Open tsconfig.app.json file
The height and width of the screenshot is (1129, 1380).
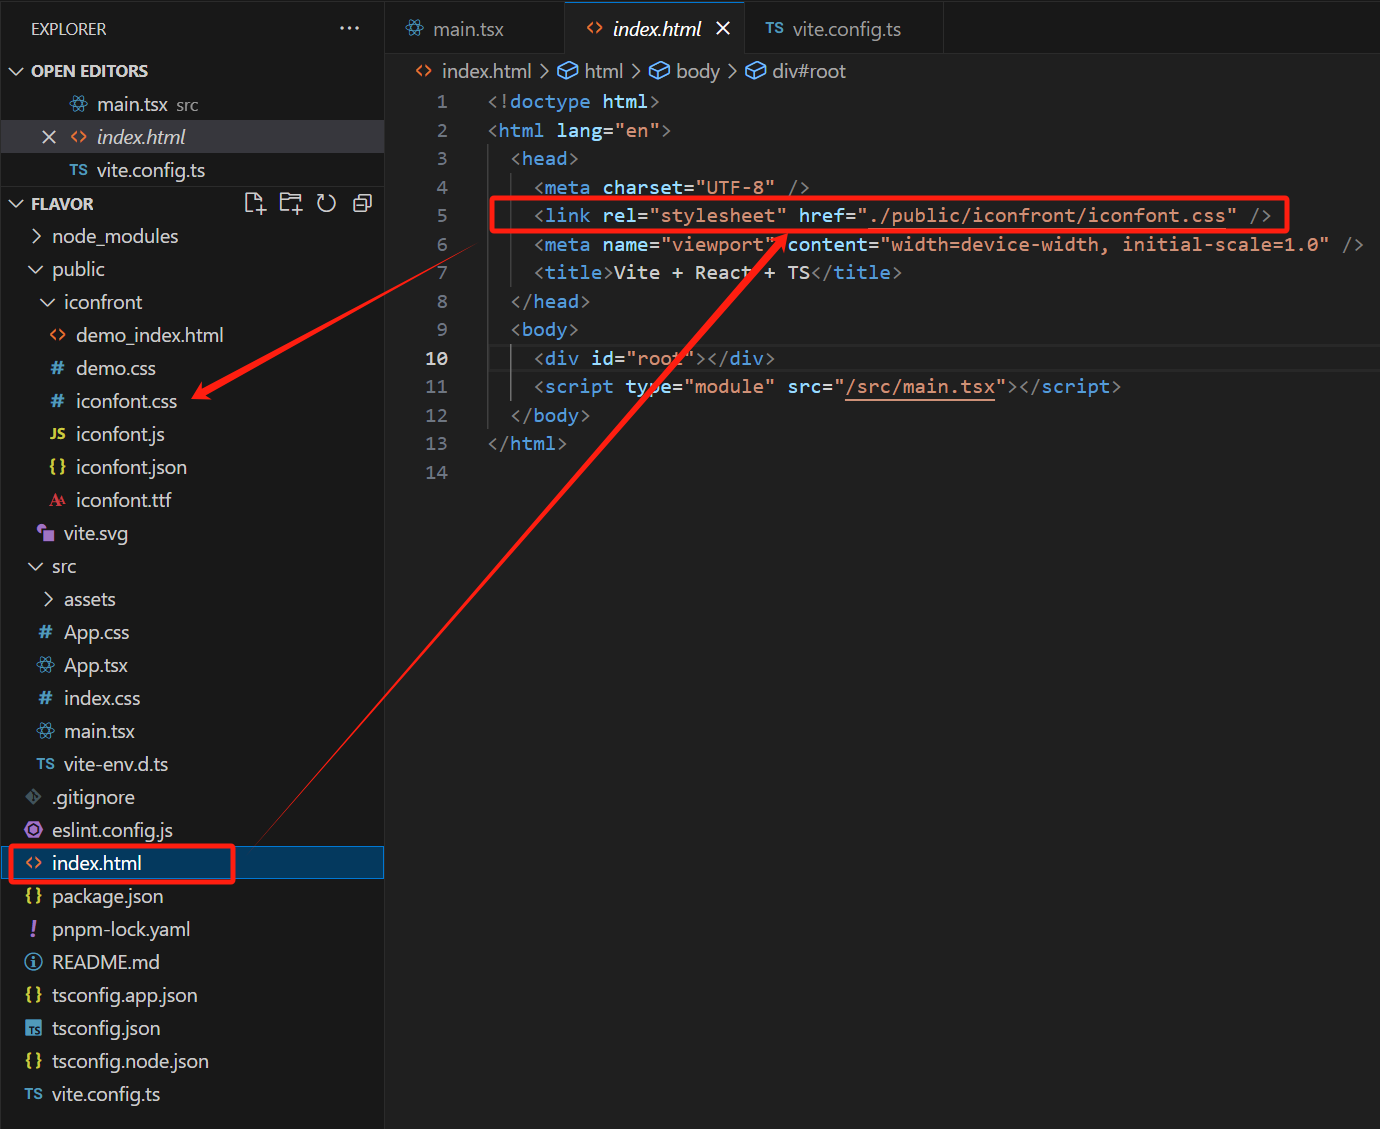click(x=192, y=995)
